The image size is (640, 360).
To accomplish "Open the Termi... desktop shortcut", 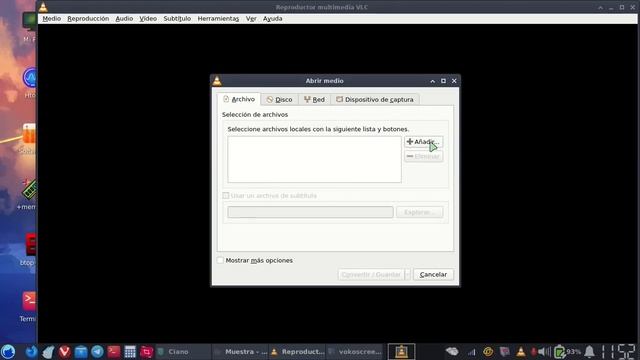I will click(x=29, y=306).
